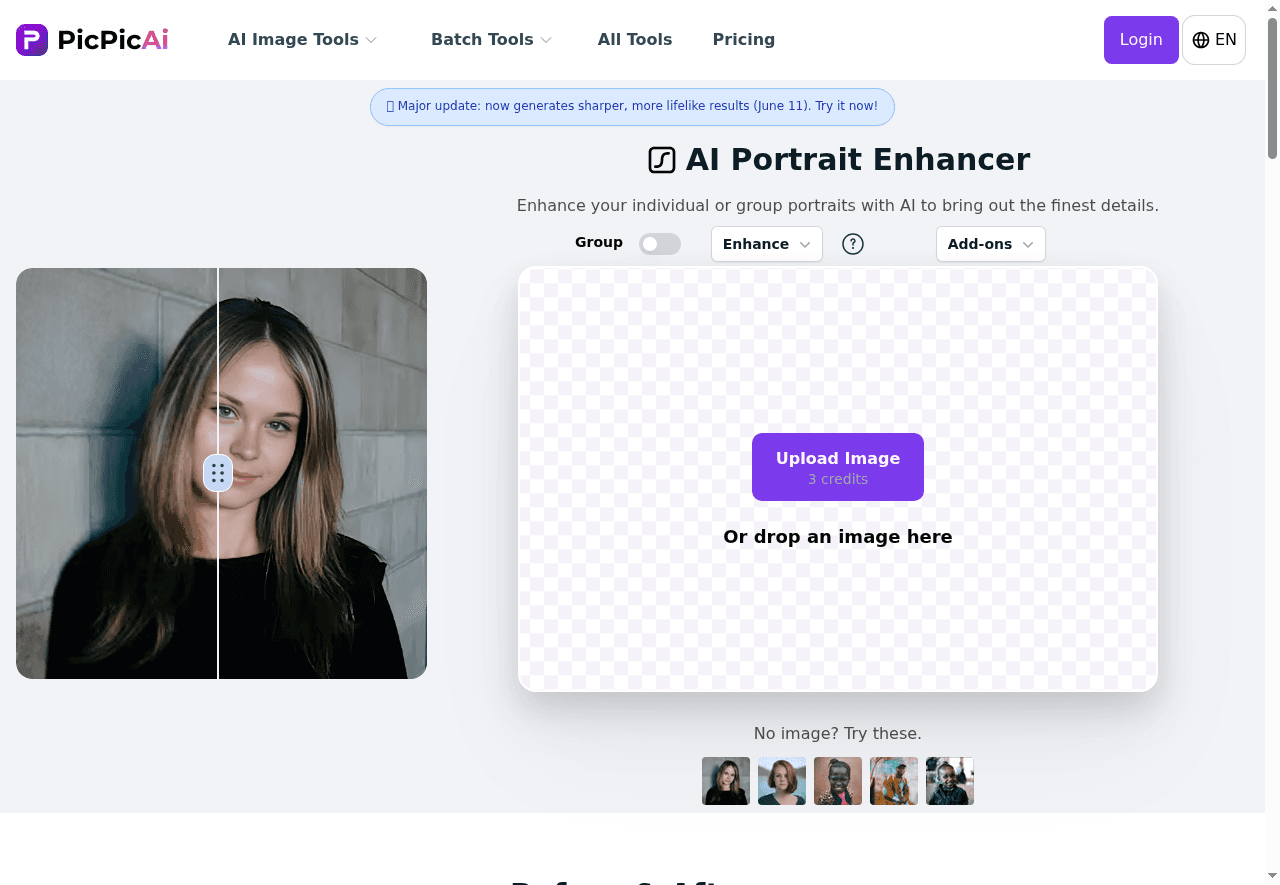Click the PicPicAi logo icon
The image size is (1280, 885).
pos(31,39)
